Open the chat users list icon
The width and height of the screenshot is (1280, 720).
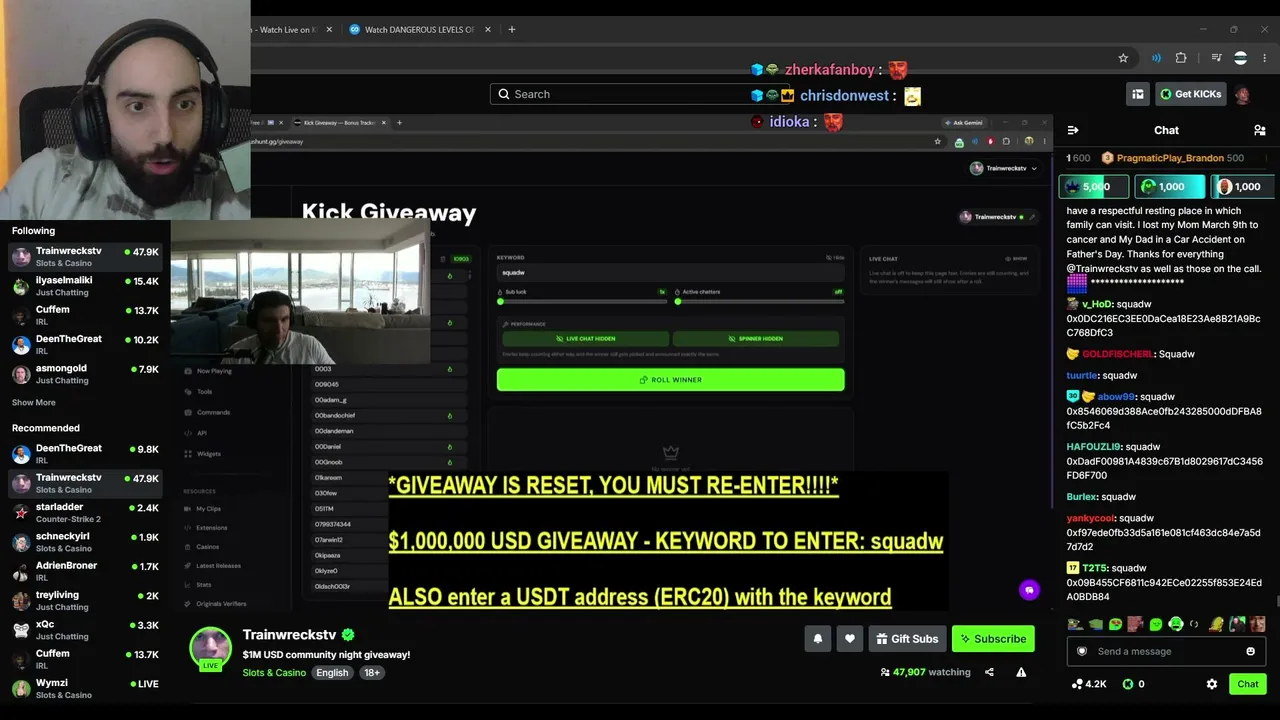(1259, 130)
